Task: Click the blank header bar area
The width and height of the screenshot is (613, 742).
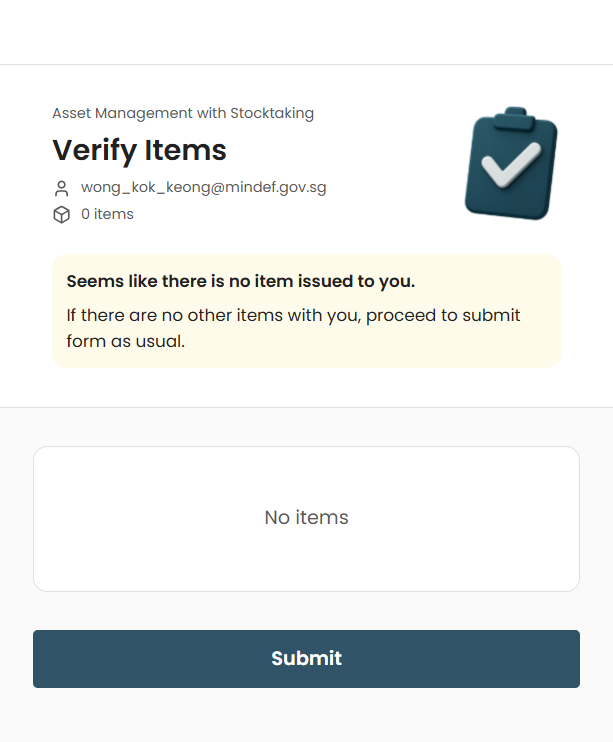Action: click(306, 32)
